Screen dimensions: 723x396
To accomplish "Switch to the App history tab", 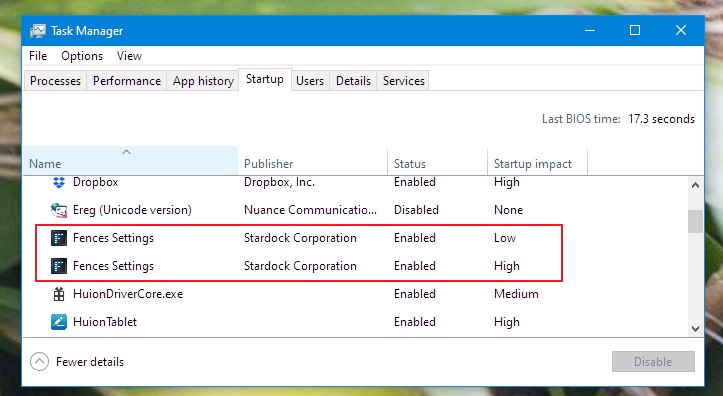I will tap(203, 81).
